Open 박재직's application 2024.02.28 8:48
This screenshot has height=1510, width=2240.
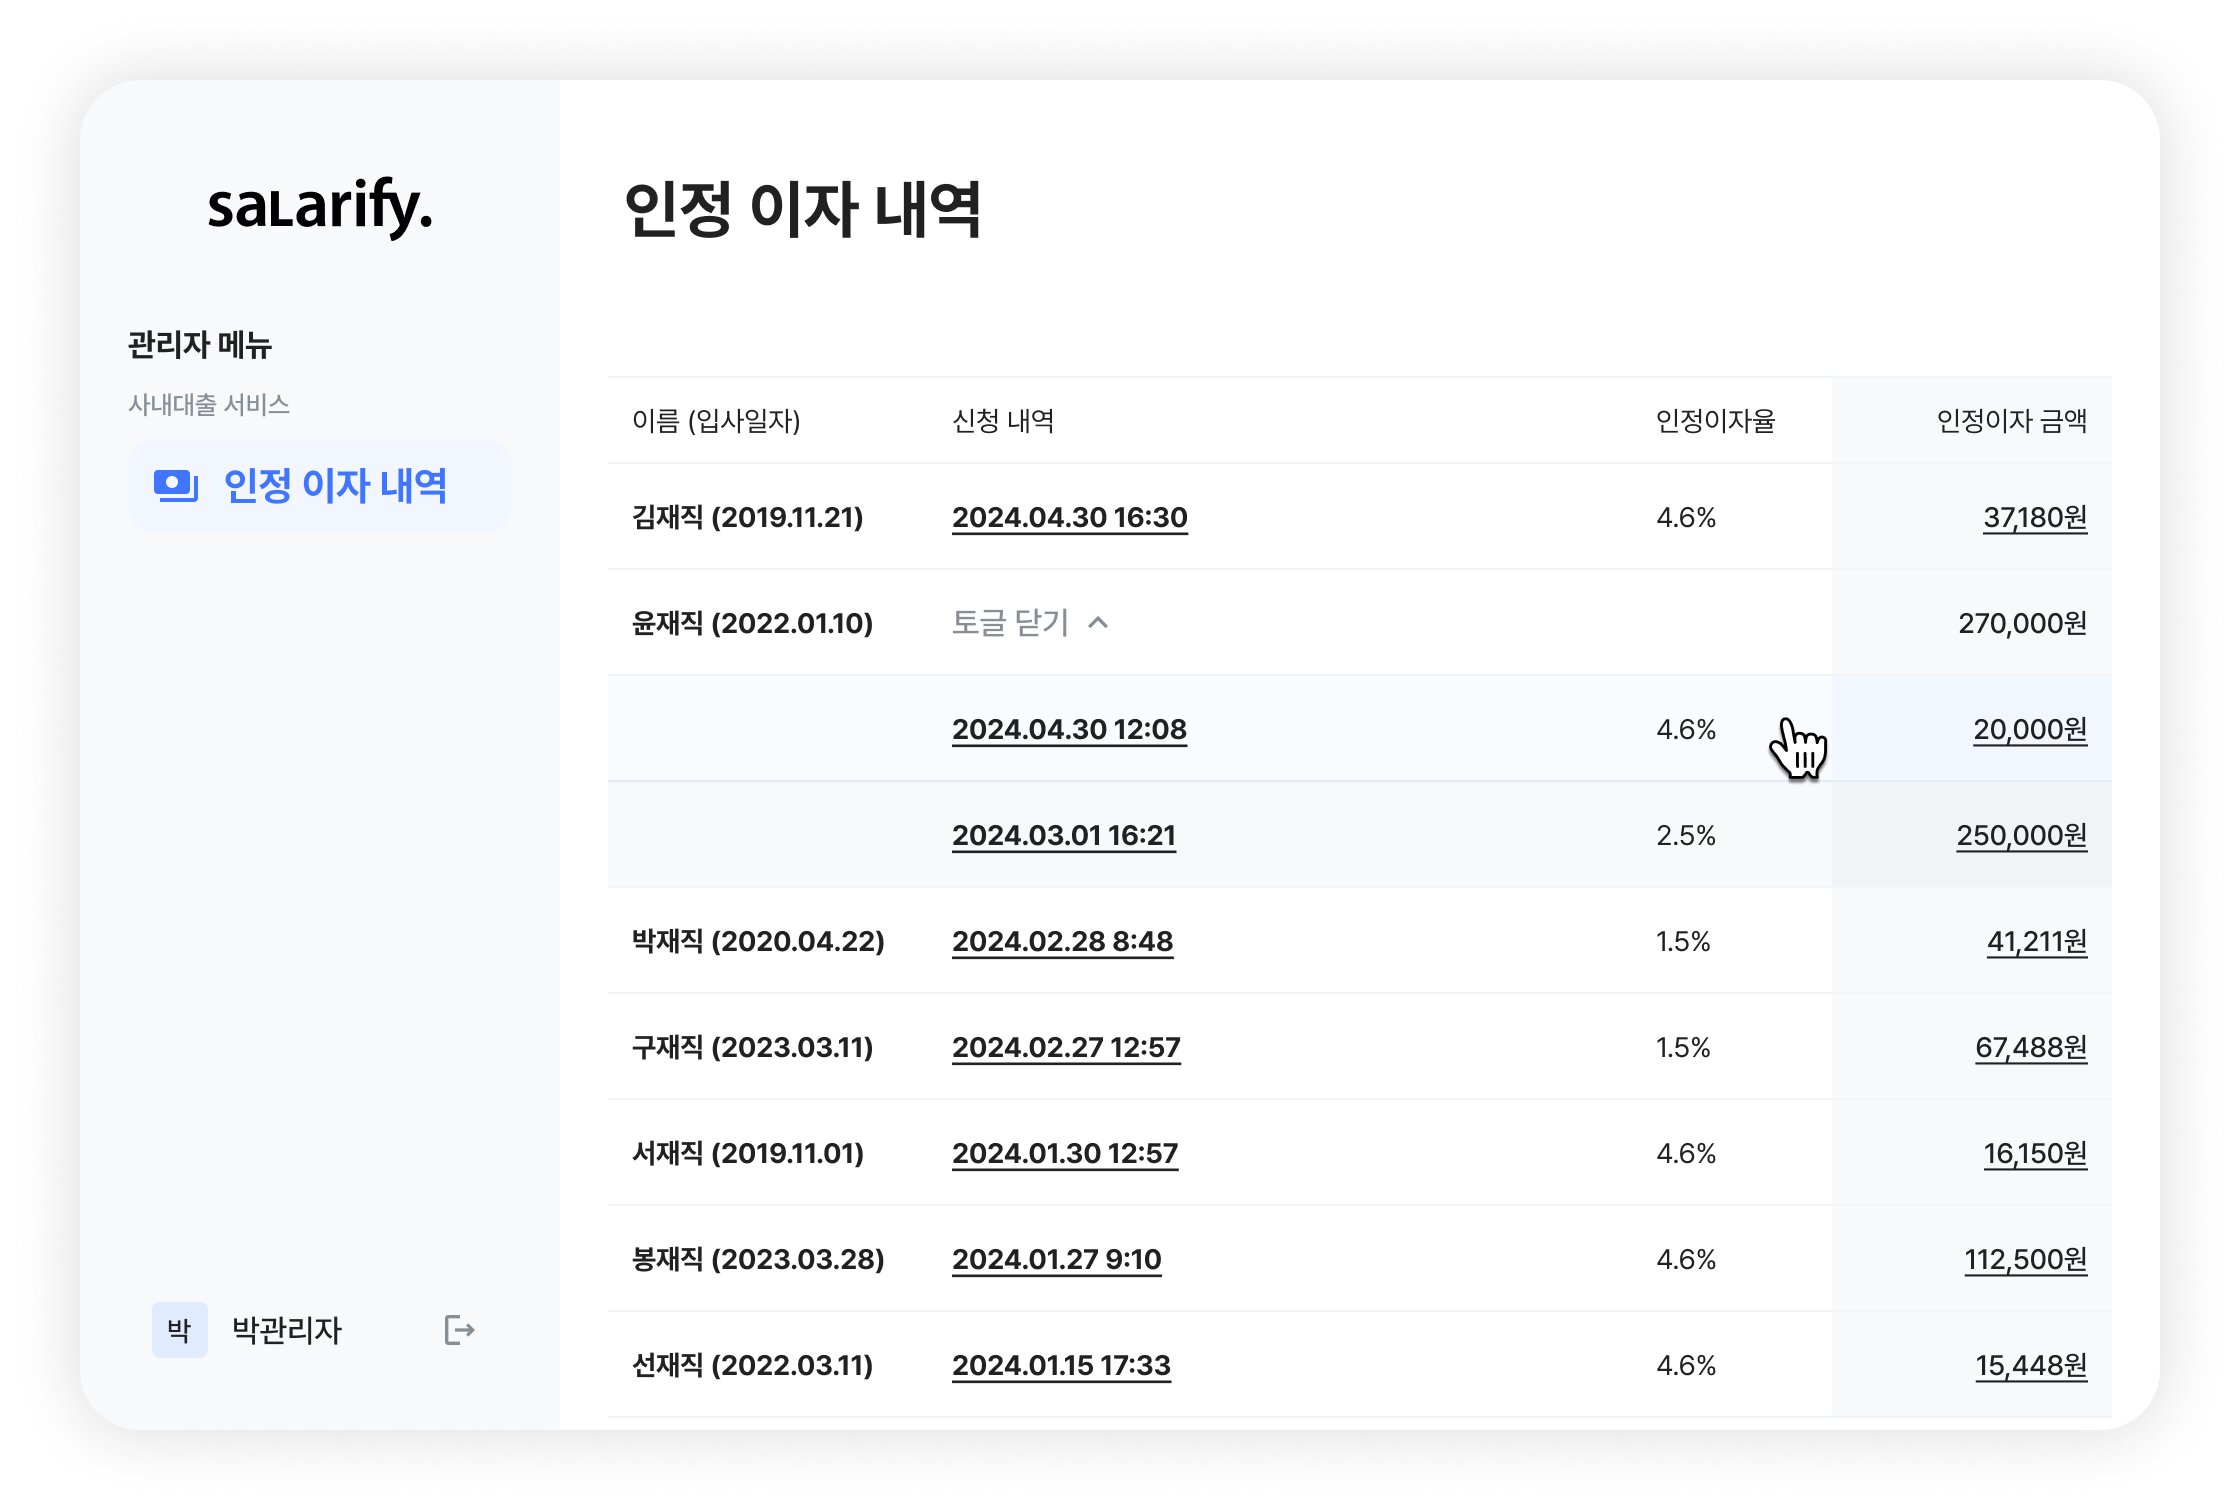click(x=1062, y=941)
